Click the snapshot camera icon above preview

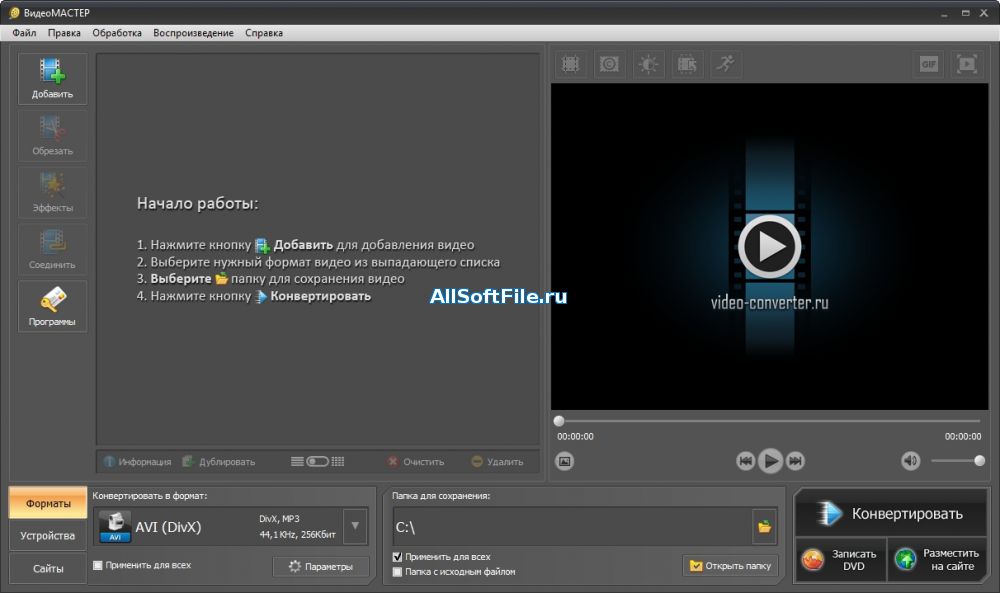click(x=610, y=64)
